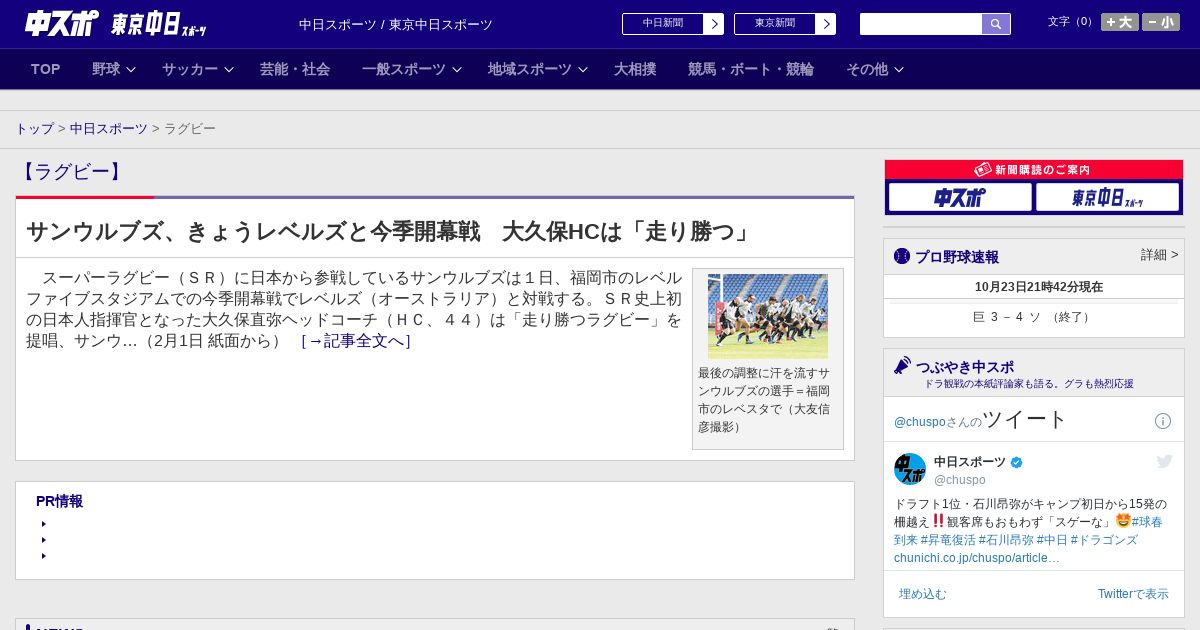Expand chevron next to サッカー
Image resolution: width=1200 pixels, height=630 pixels.
pos(228,70)
